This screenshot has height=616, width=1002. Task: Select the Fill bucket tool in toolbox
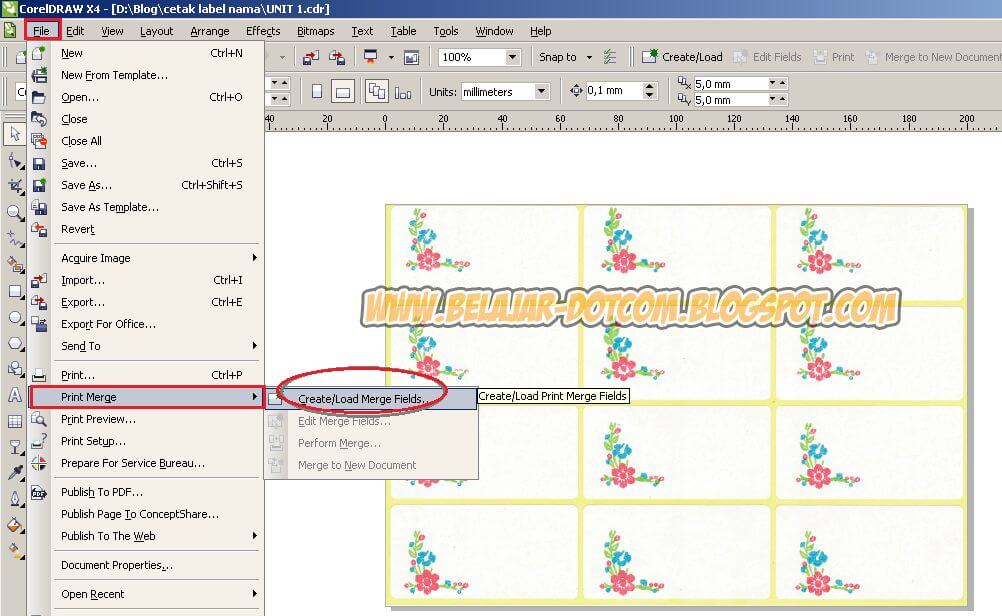pyautogui.click(x=14, y=525)
